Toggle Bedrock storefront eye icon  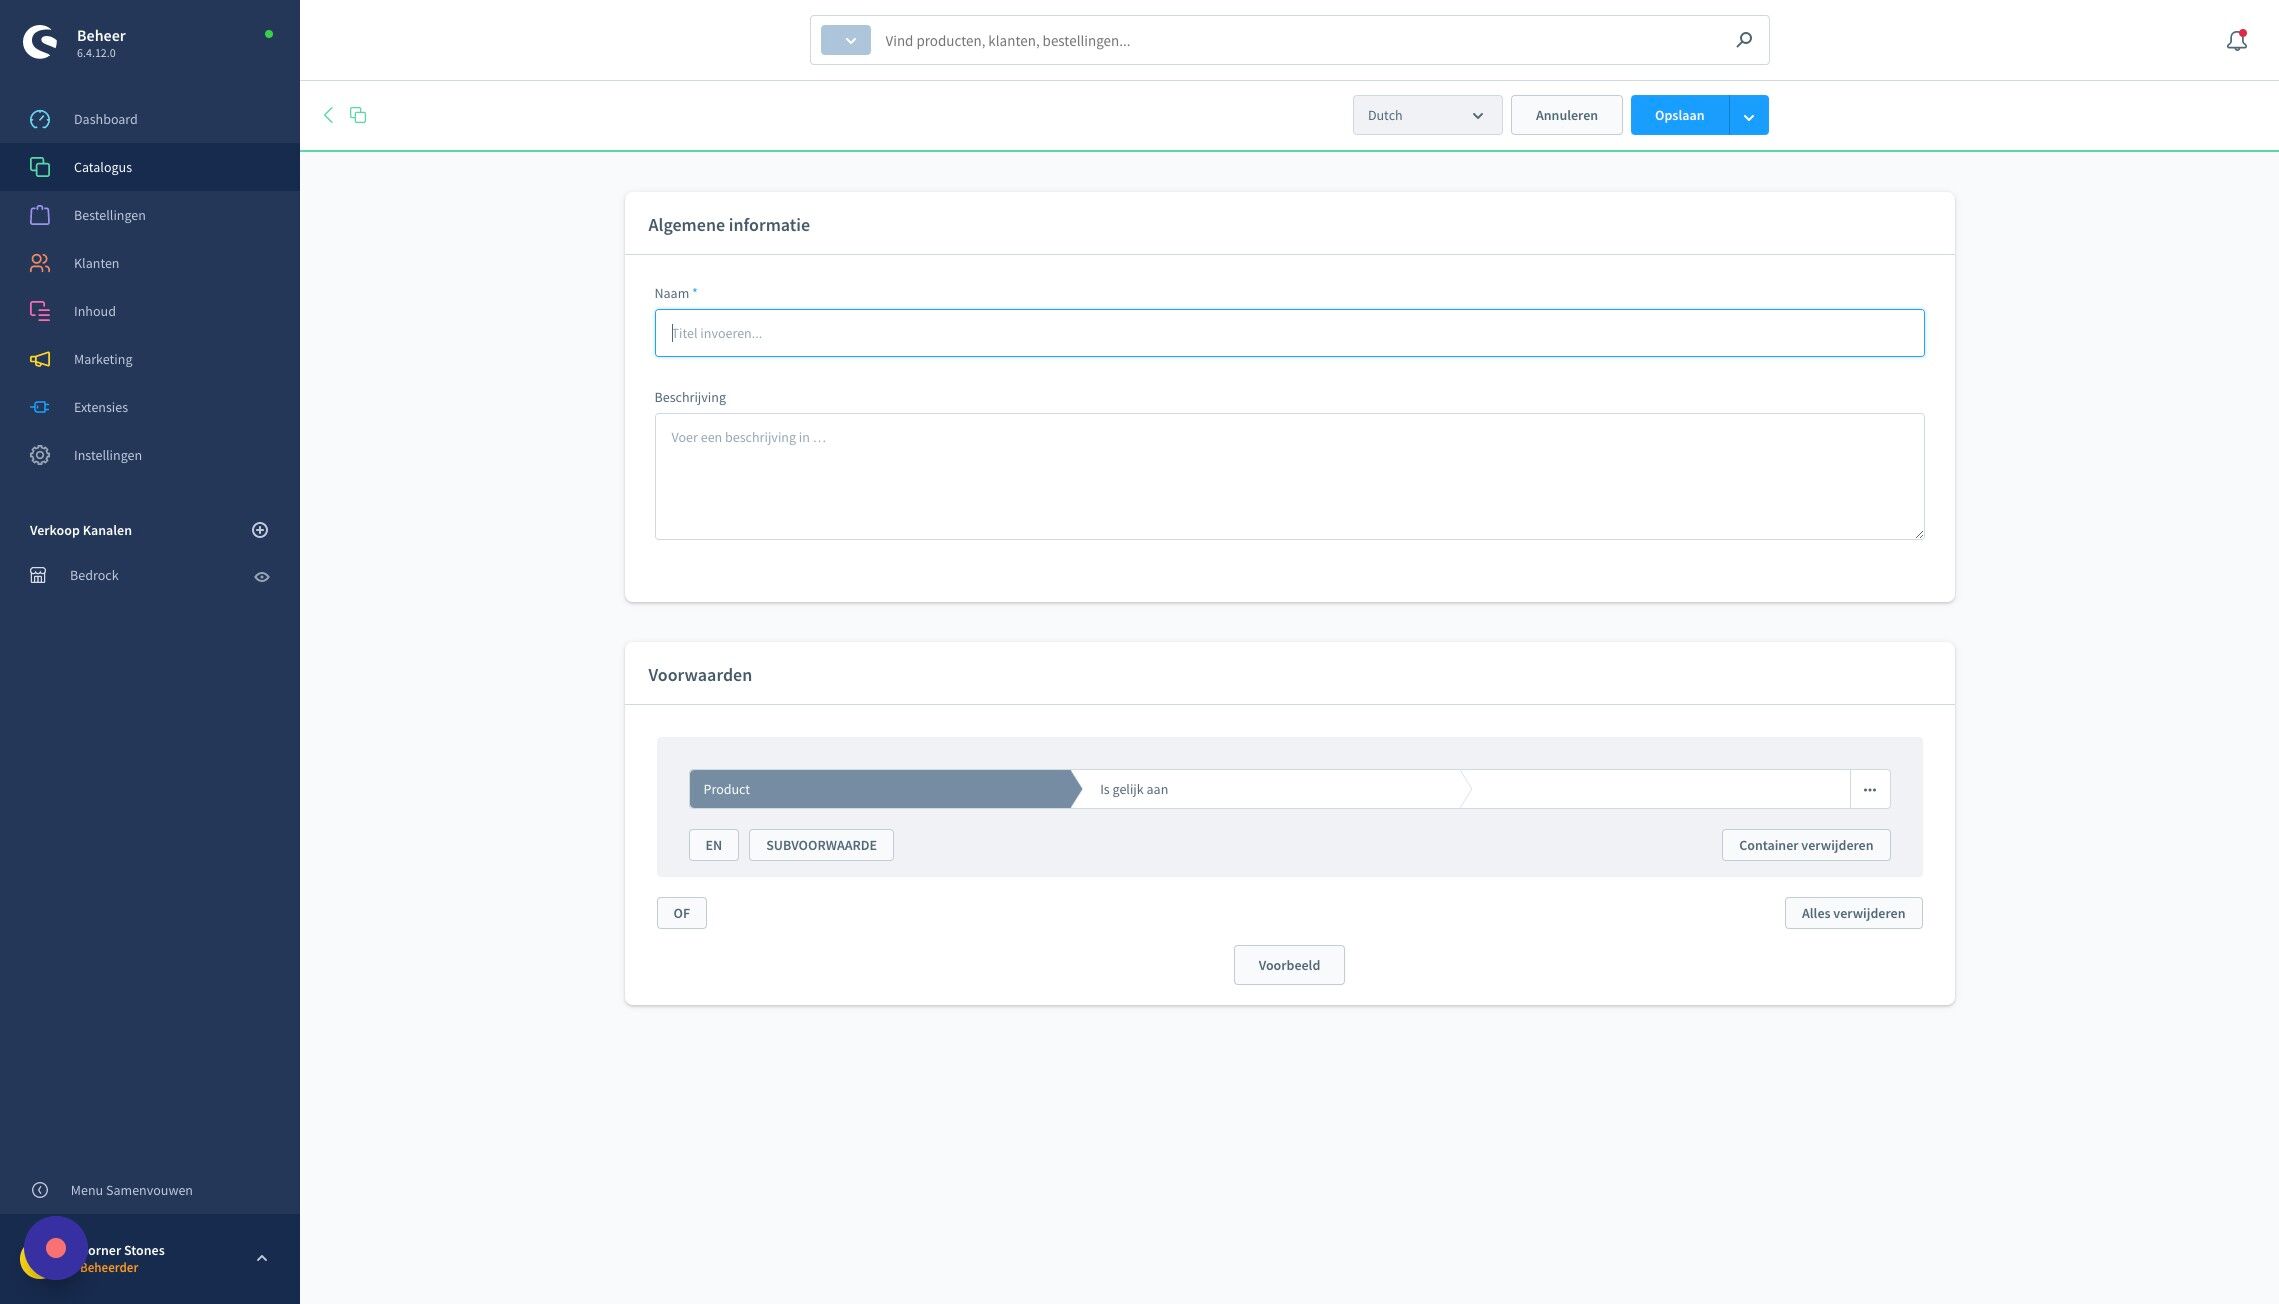click(262, 577)
